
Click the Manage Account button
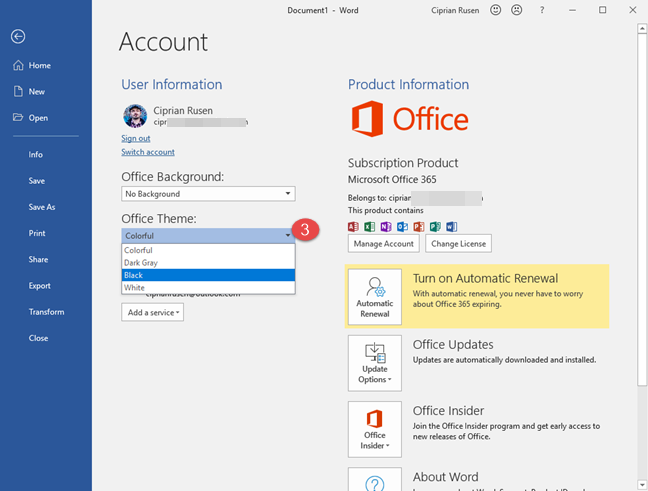pyautogui.click(x=384, y=243)
